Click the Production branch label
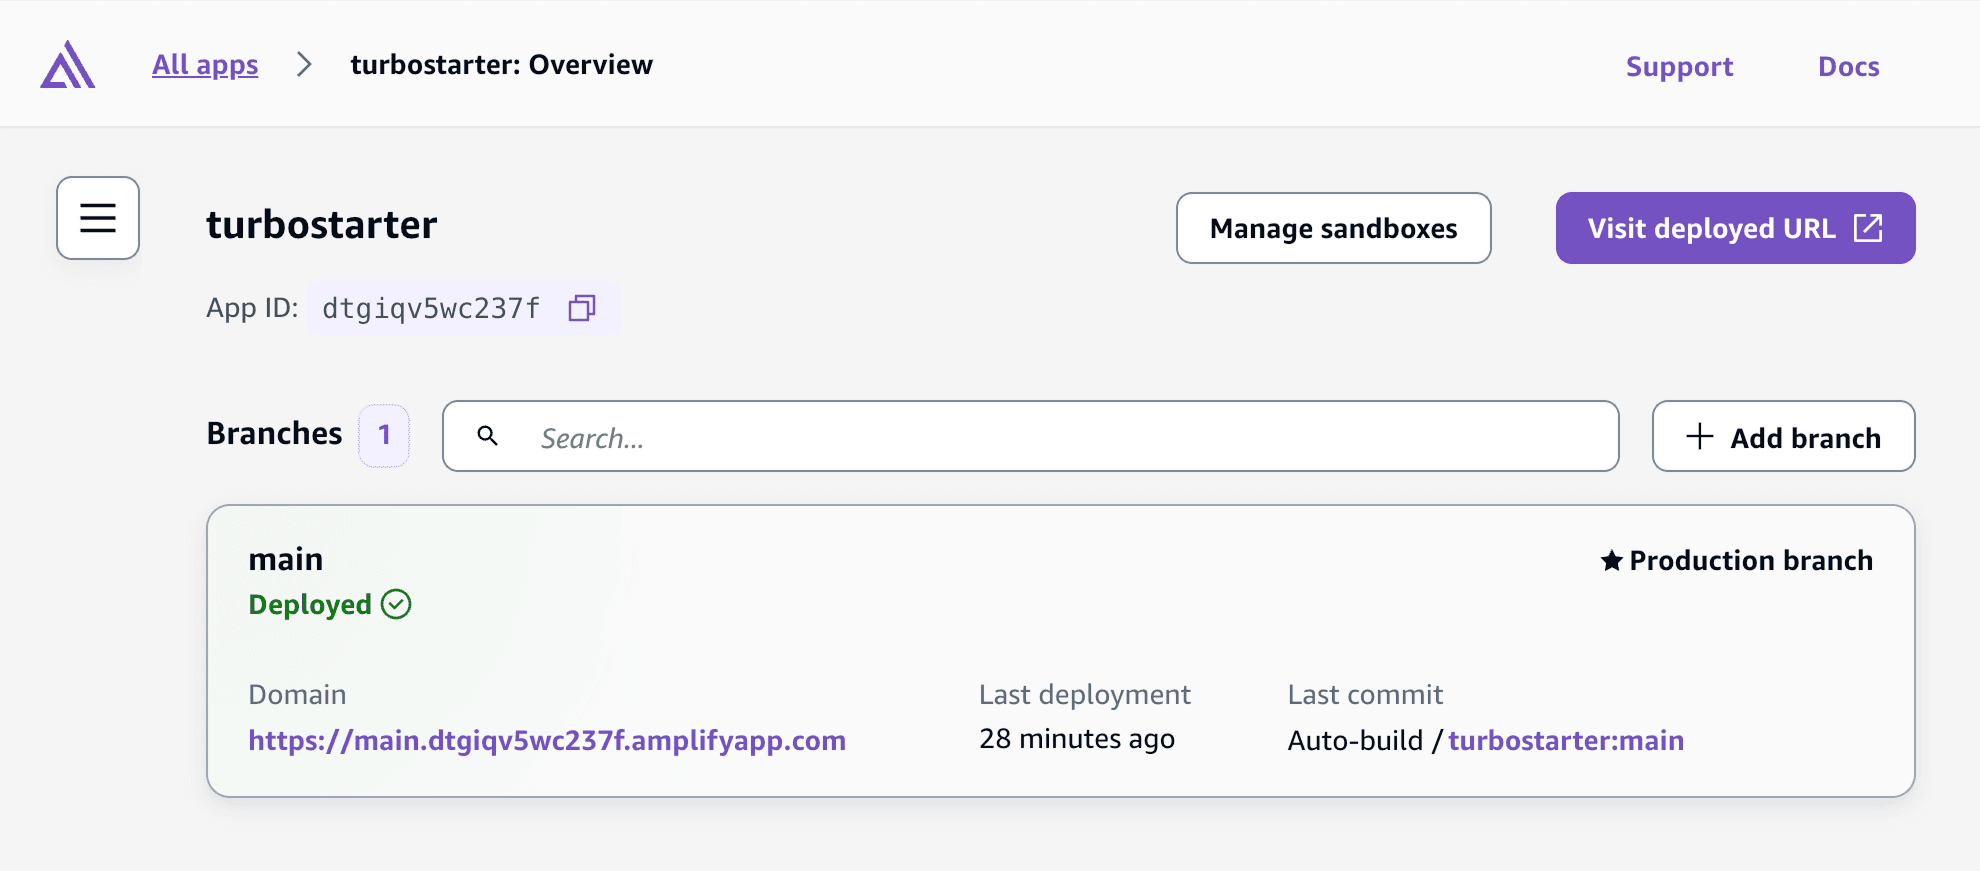 [1751, 560]
